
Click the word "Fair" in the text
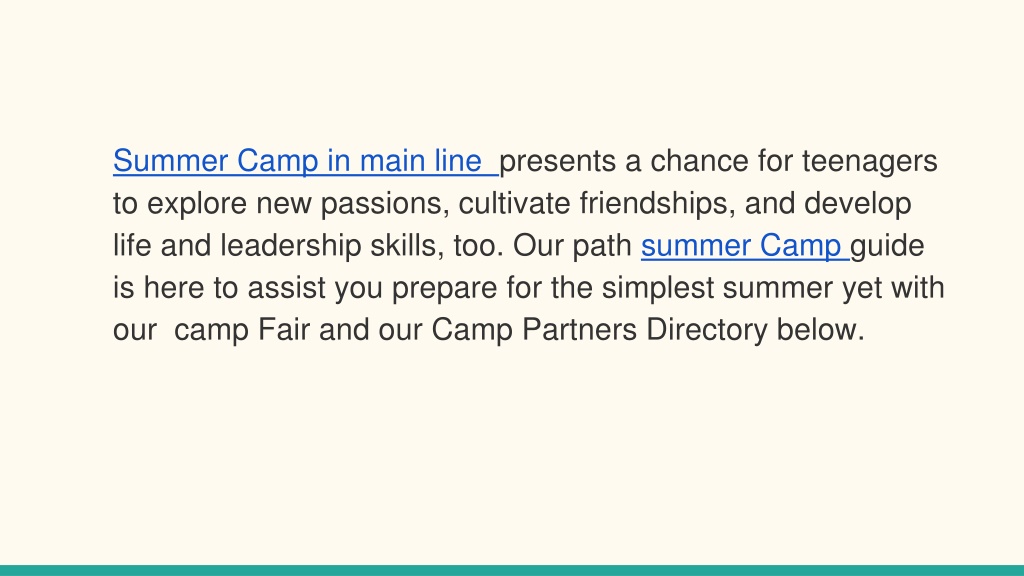point(283,330)
